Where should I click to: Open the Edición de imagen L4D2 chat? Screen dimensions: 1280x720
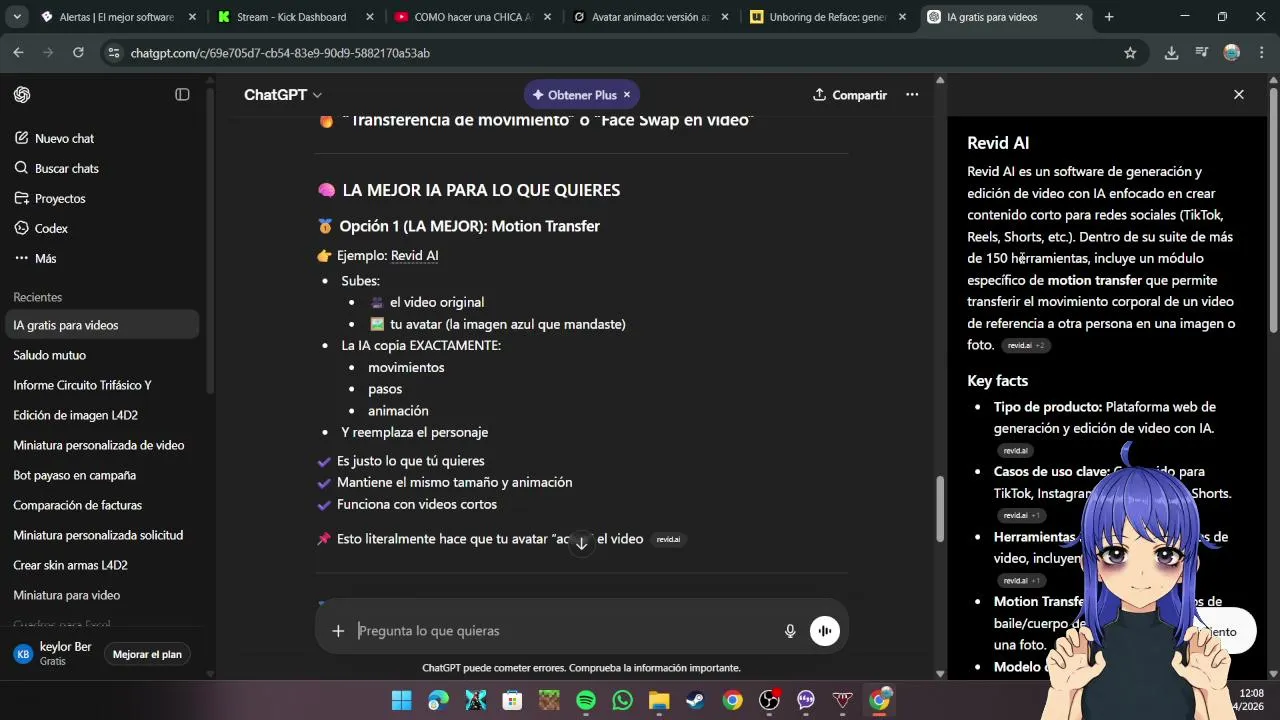(104, 416)
